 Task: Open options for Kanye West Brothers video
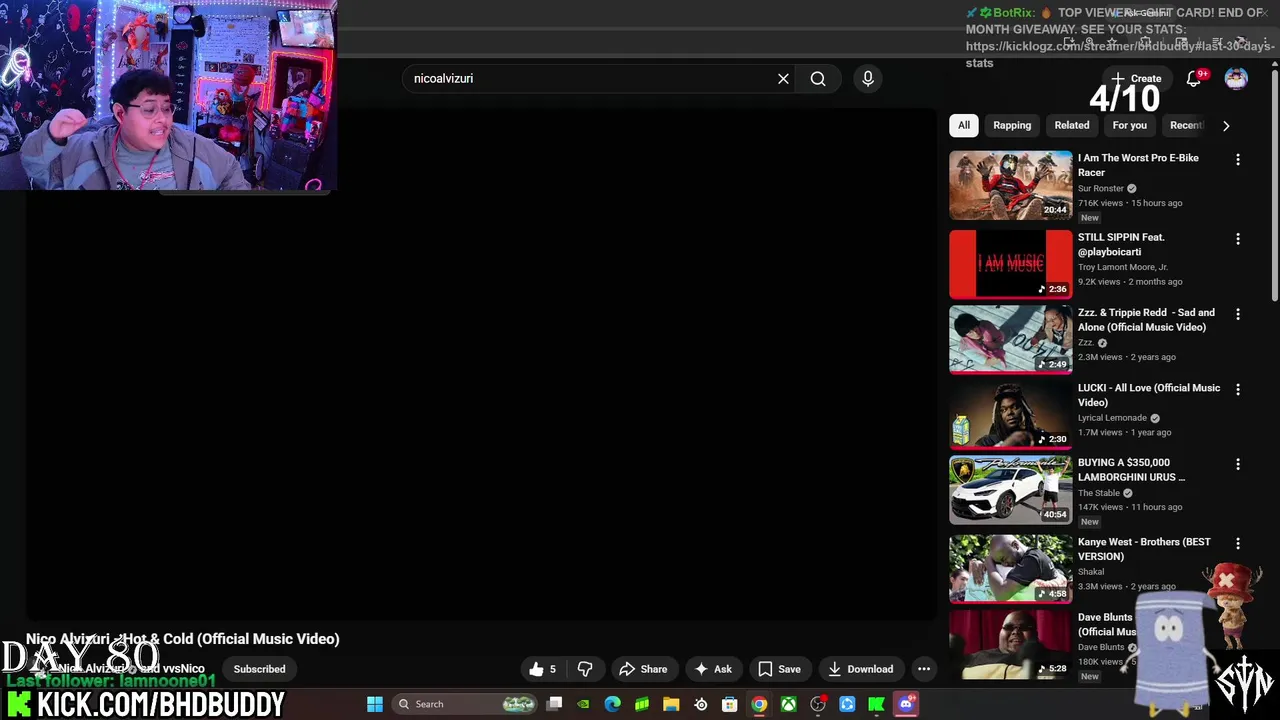[x=1238, y=543]
